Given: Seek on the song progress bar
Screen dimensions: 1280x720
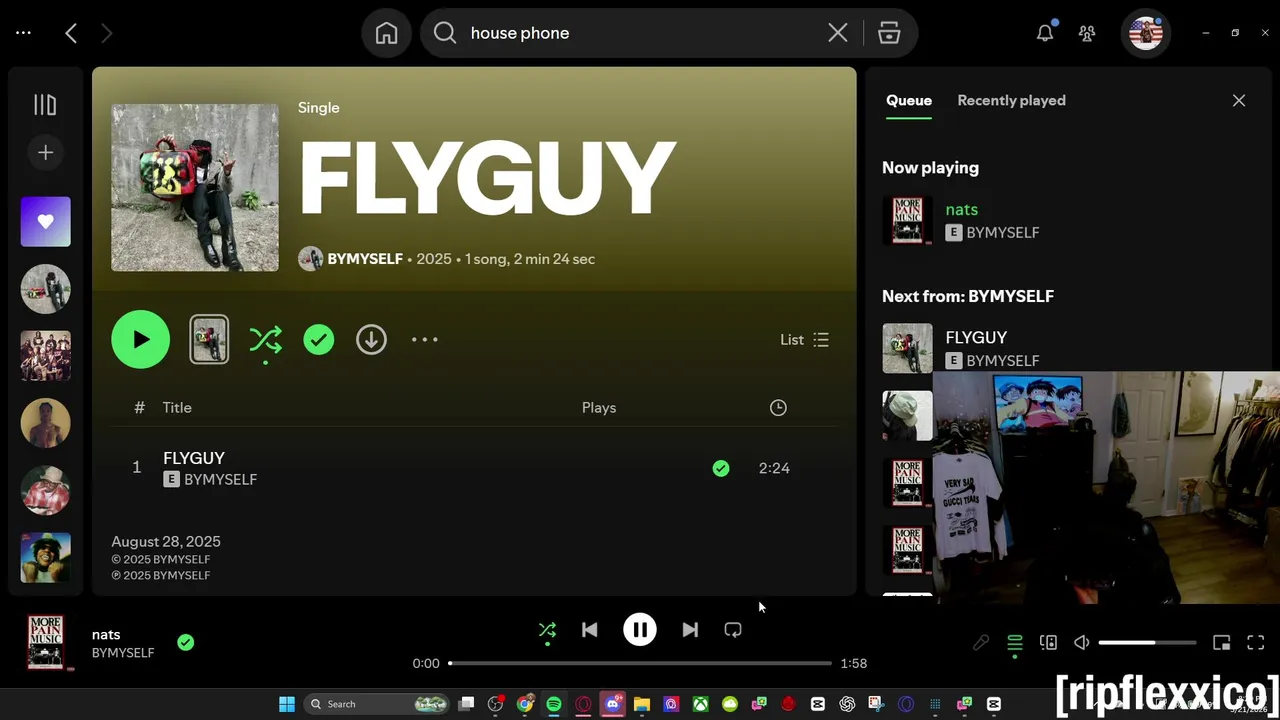Looking at the screenshot, I should click(640, 663).
